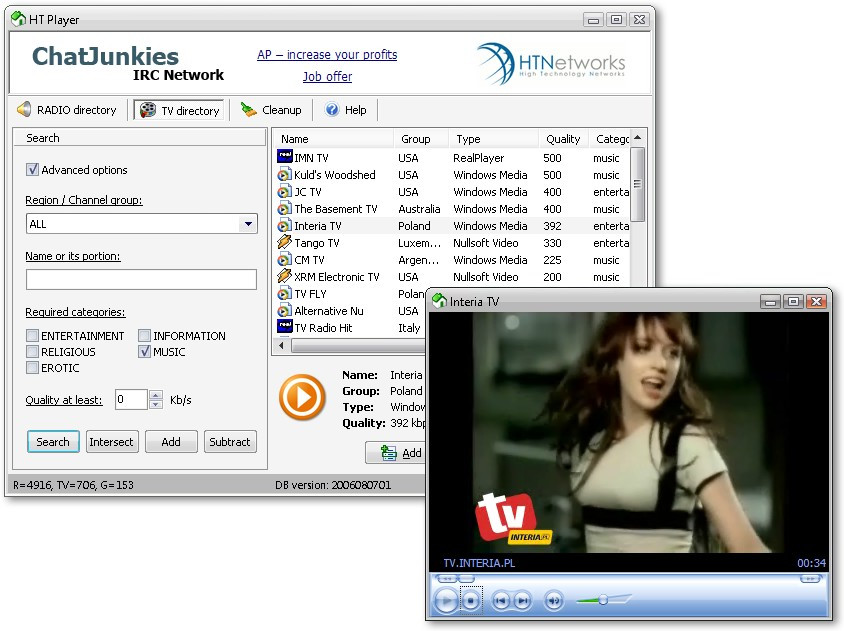The height and width of the screenshot is (631, 844).
Task: Mute the sound in Interia TV player
Action: [x=554, y=600]
